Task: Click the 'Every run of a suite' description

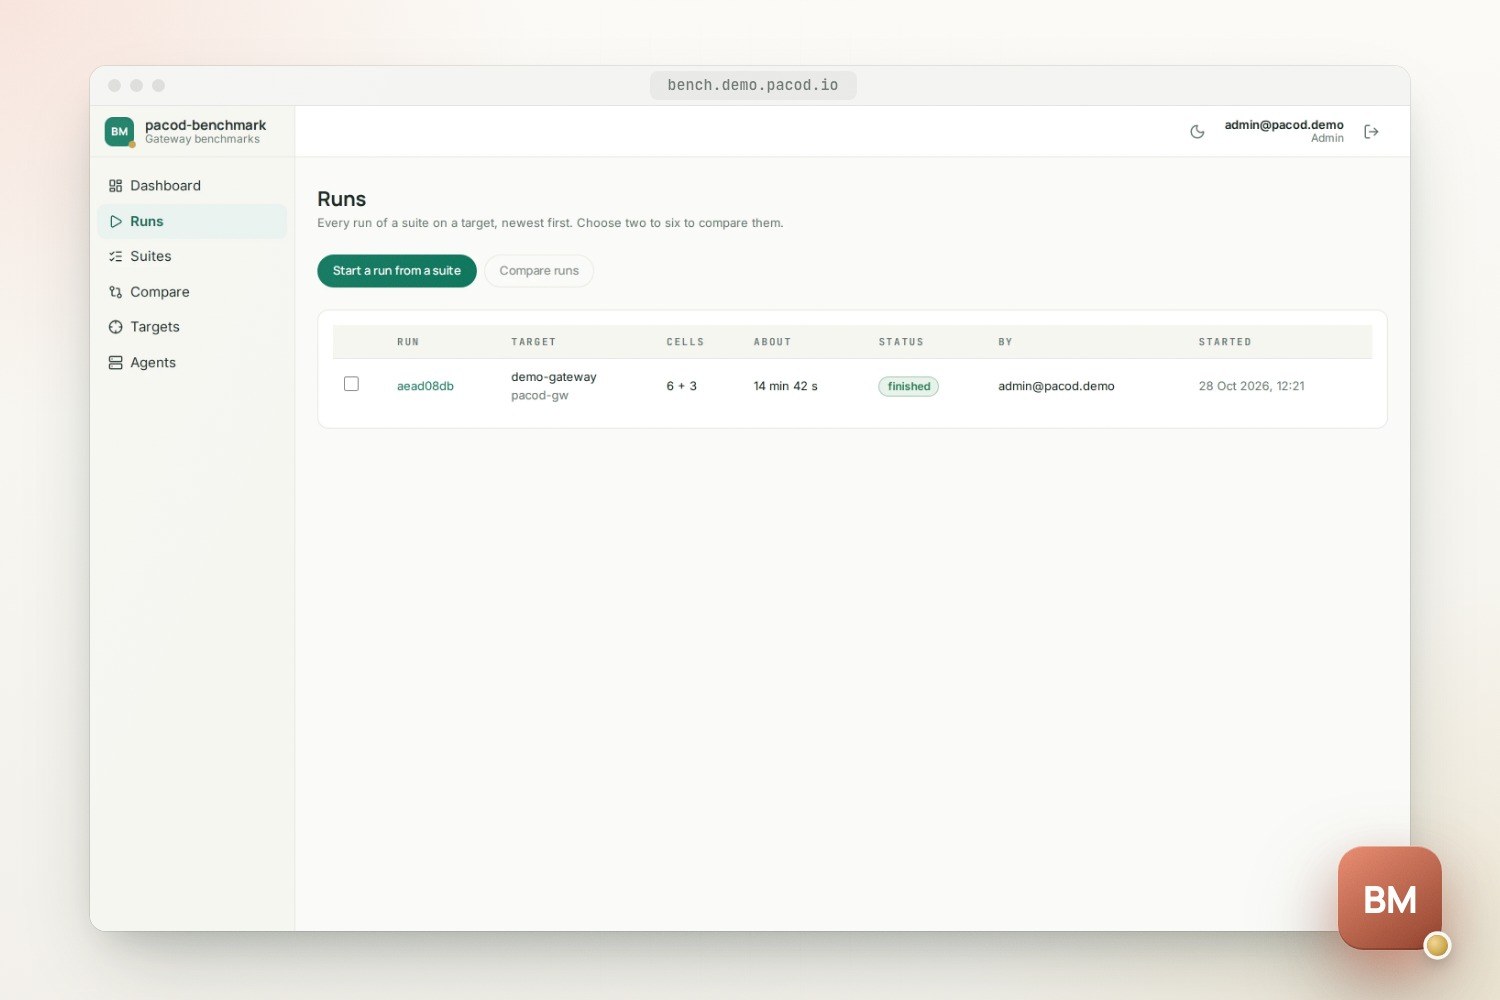Action: click(x=550, y=223)
